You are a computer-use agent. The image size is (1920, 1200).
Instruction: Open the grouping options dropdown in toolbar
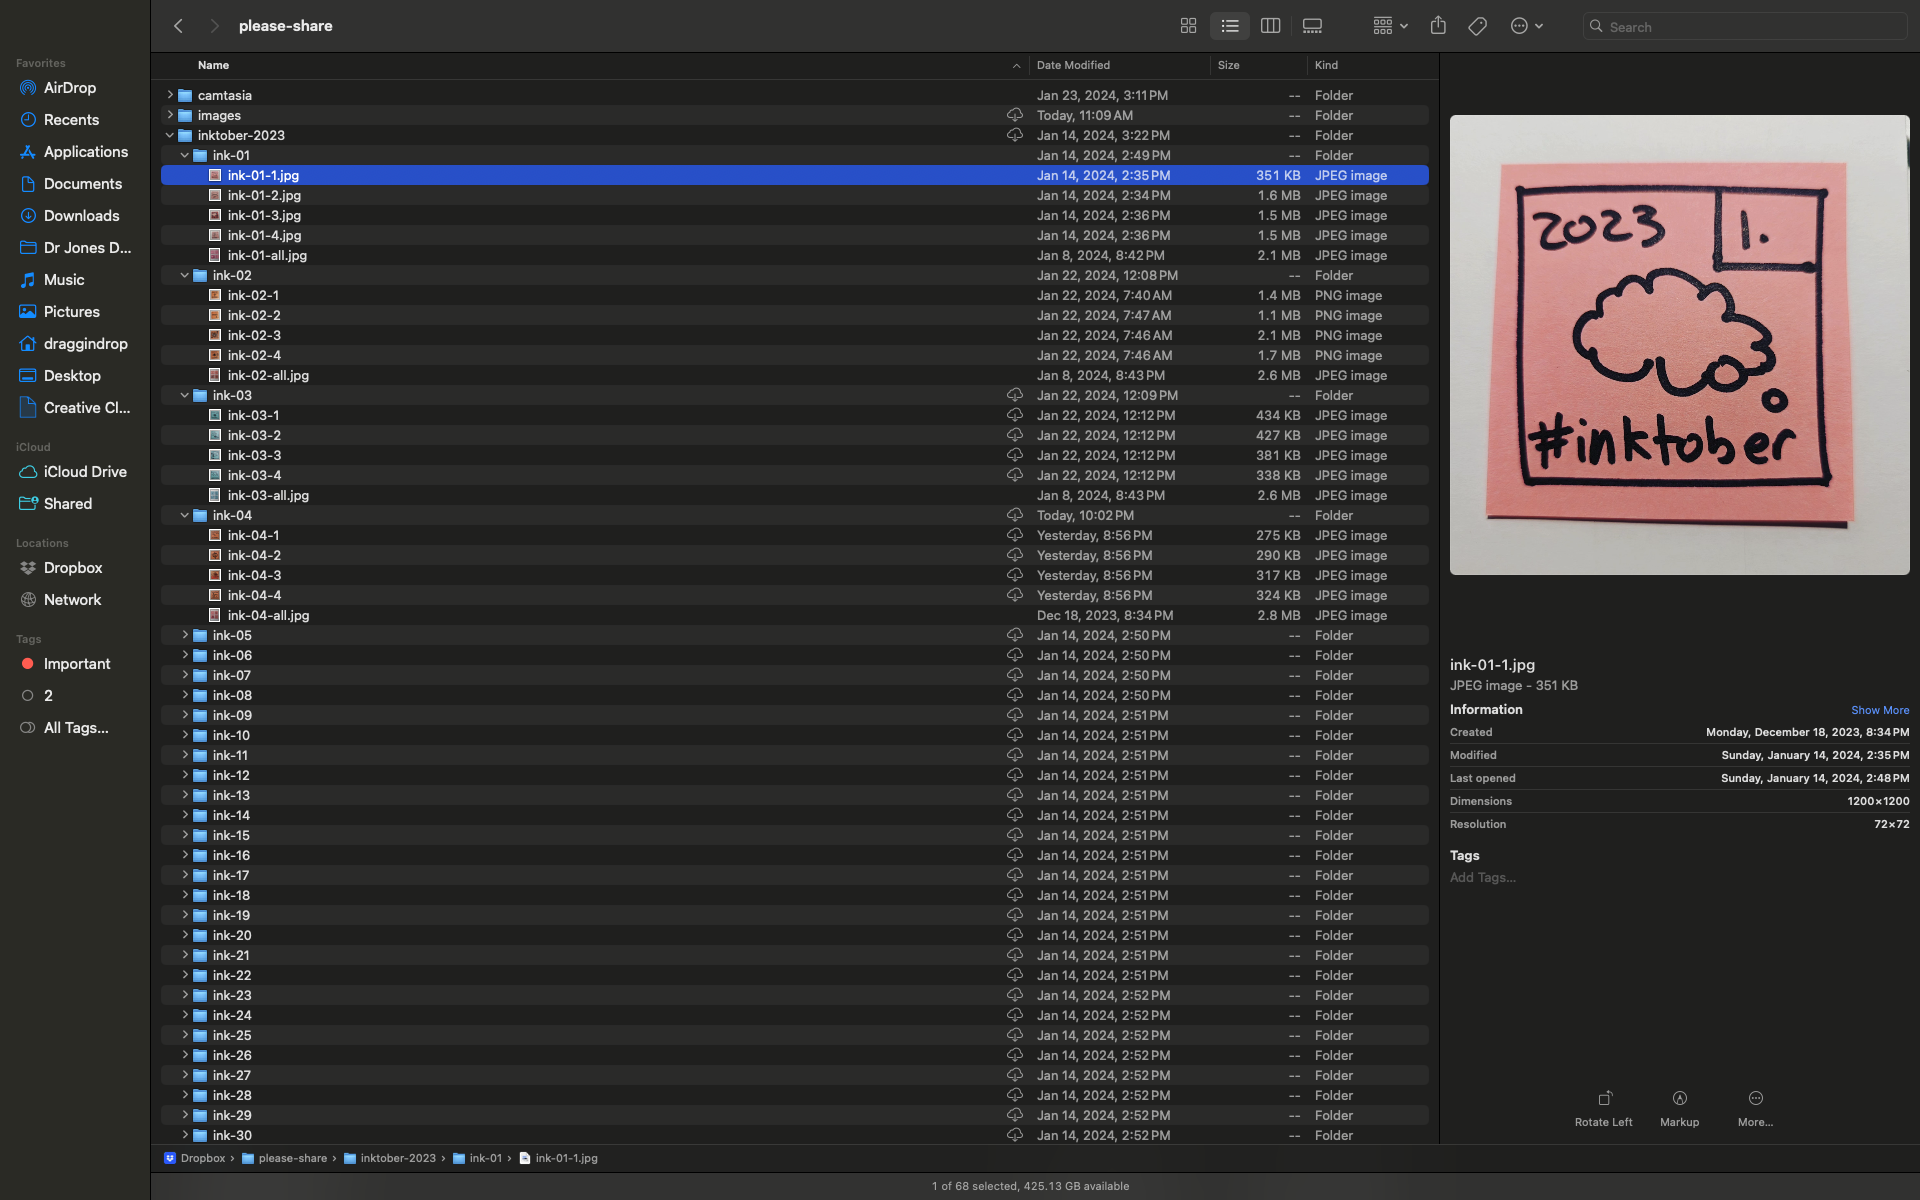pyautogui.click(x=1390, y=25)
